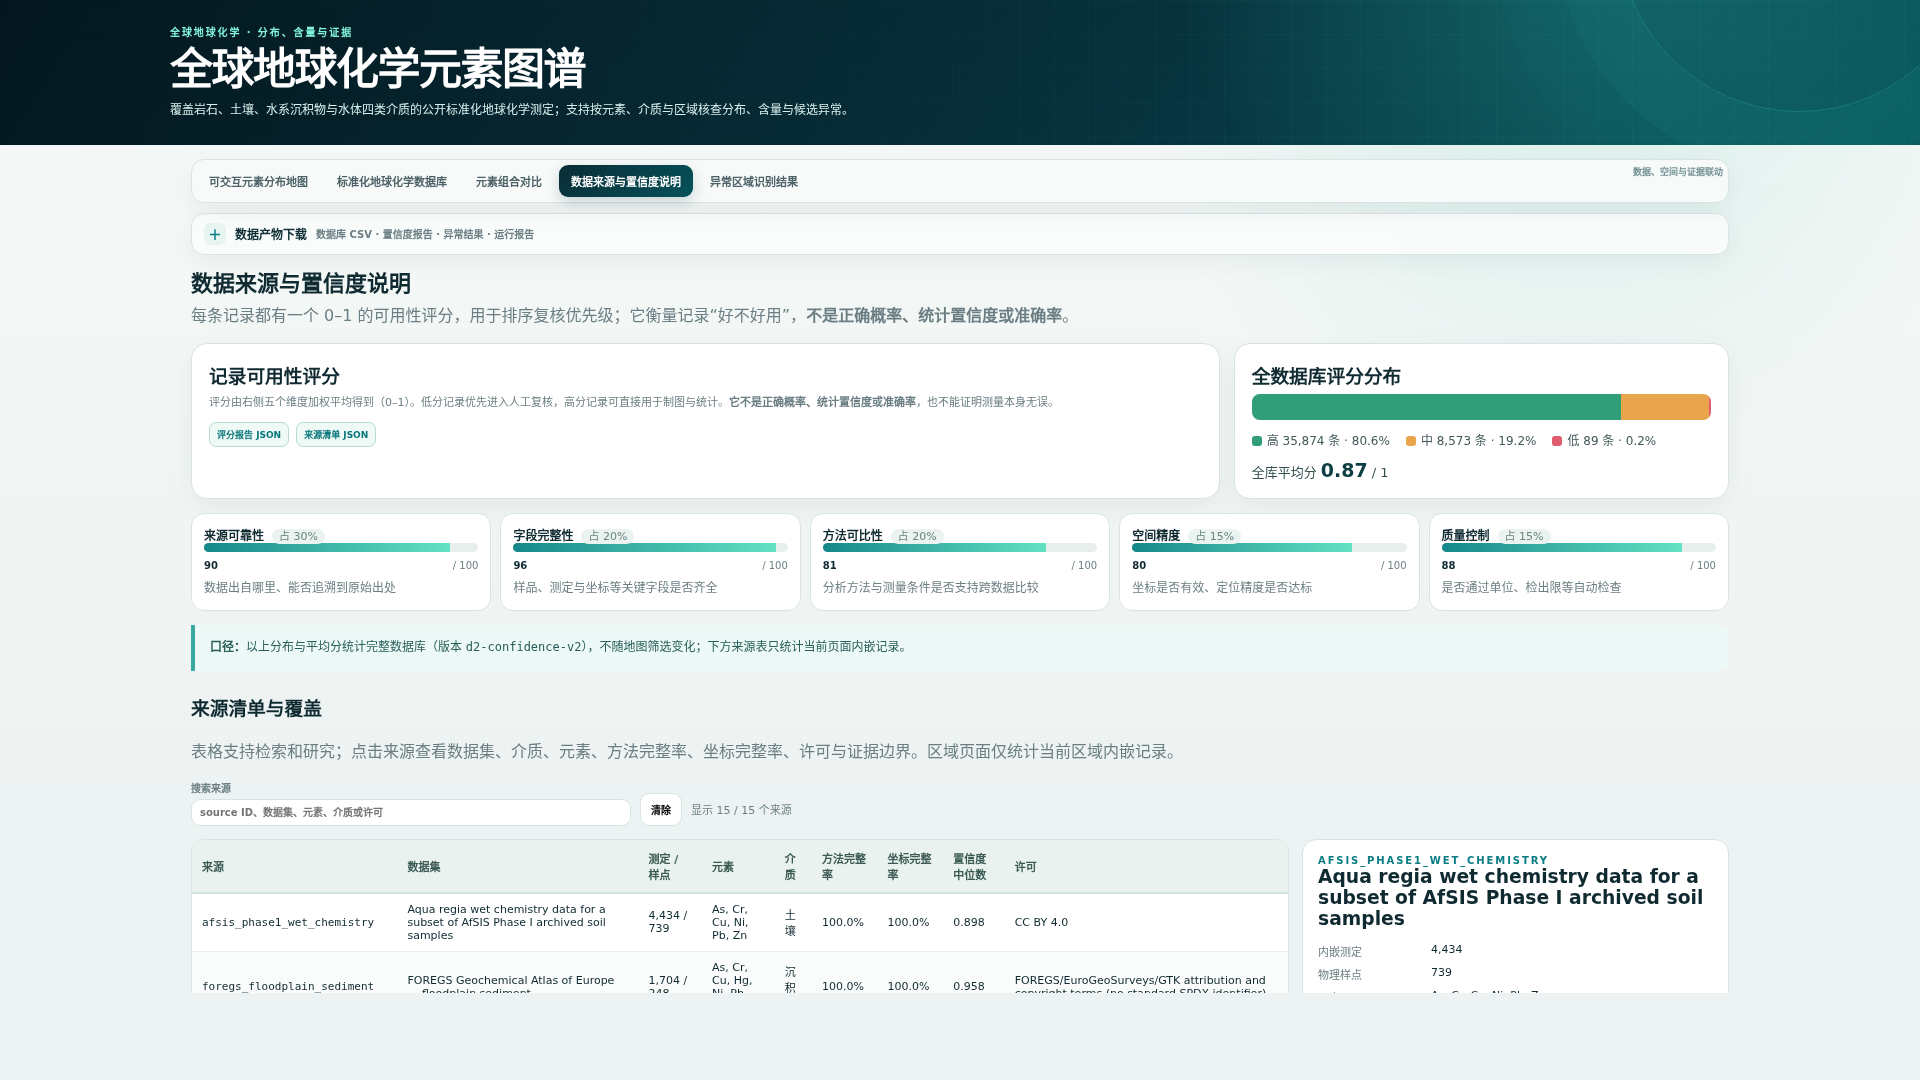Image resolution: width=1920 pixels, height=1080 pixels.
Task: Sort by 方法完整率 column header
Action: tap(844, 867)
